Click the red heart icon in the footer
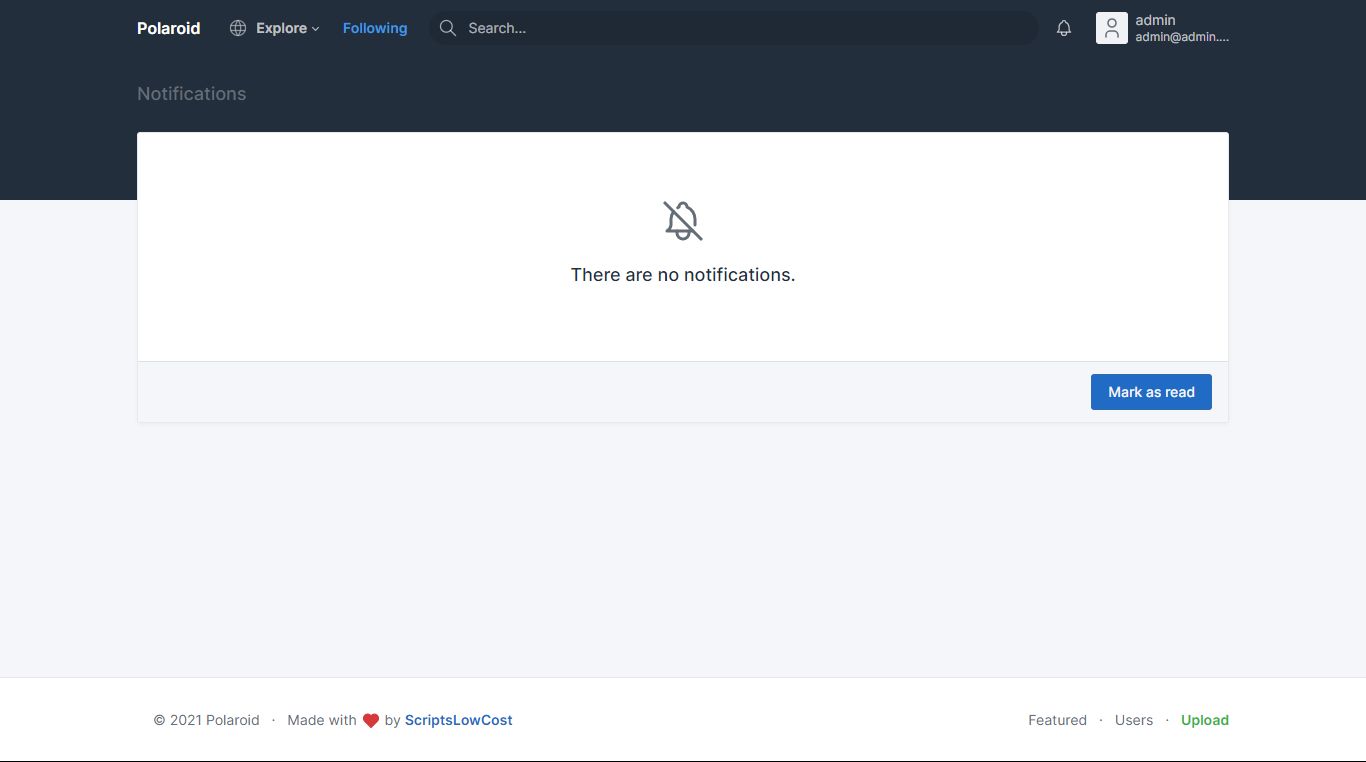 [370, 721]
